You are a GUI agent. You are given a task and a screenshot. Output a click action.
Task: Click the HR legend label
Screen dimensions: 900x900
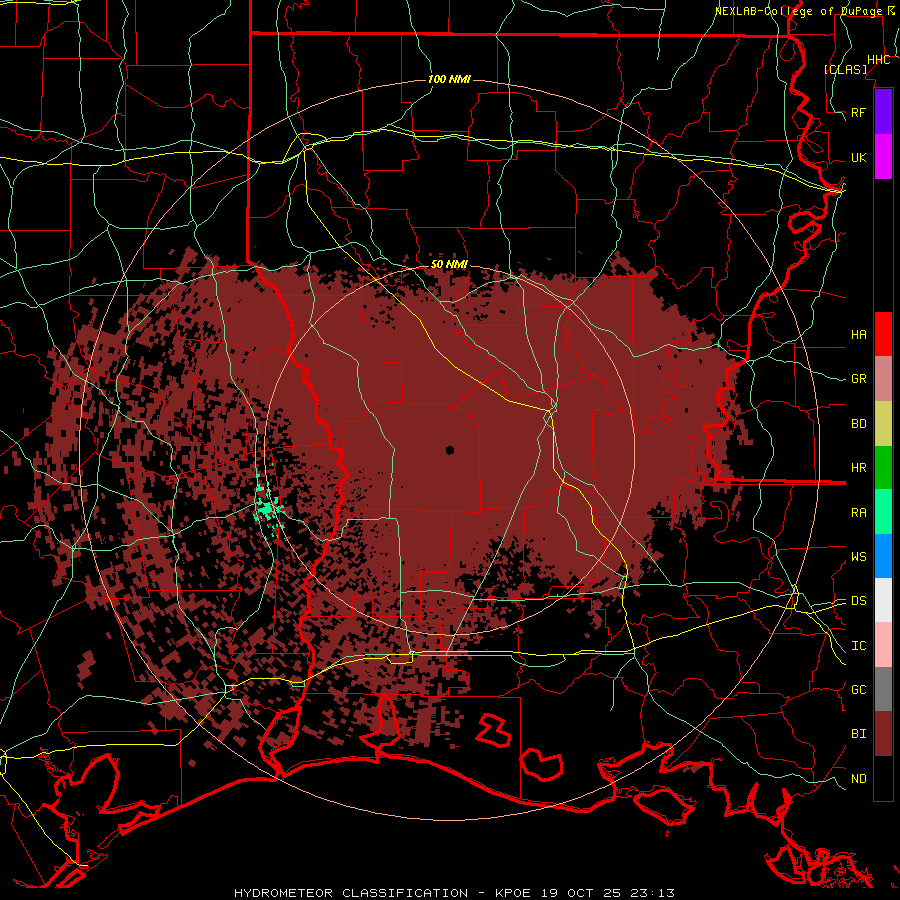859,468
